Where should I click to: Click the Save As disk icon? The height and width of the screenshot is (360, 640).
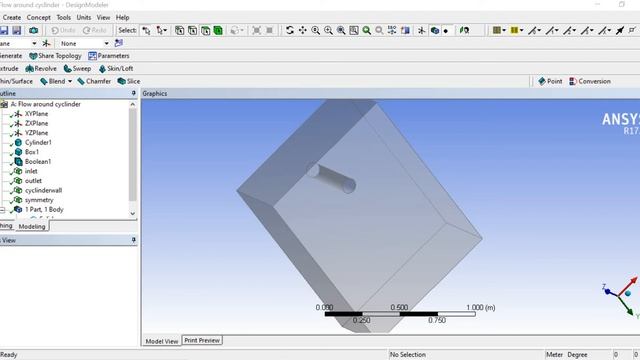pyautogui.click(x=16, y=30)
